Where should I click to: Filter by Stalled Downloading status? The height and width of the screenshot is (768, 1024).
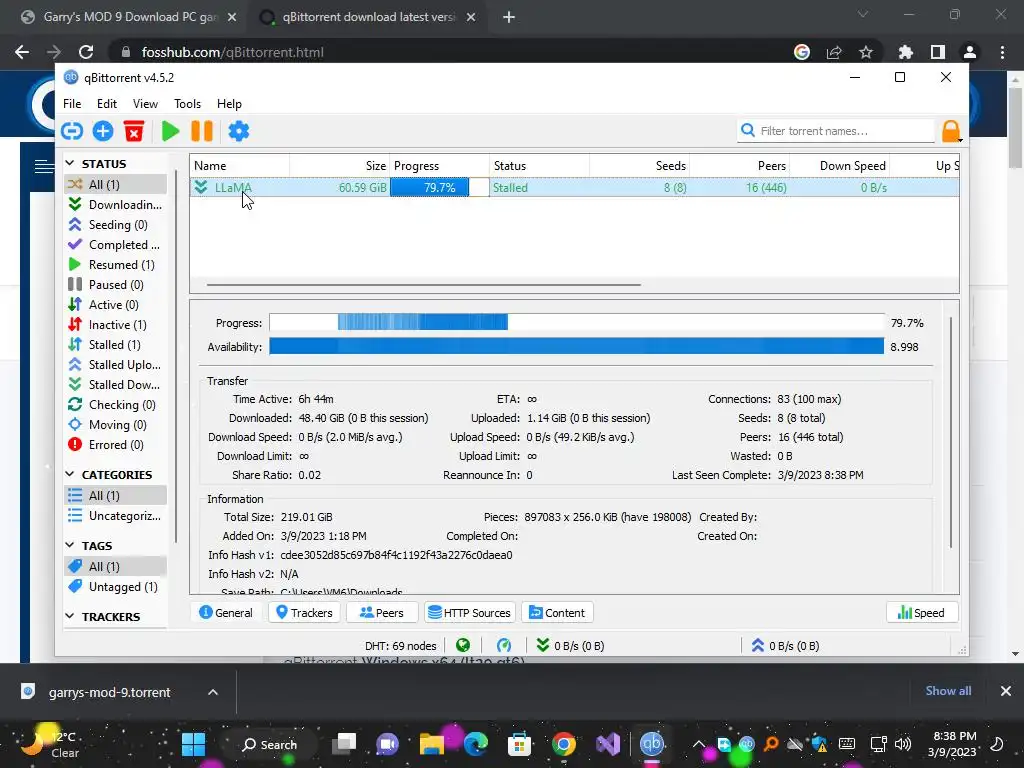click(116, 385)
